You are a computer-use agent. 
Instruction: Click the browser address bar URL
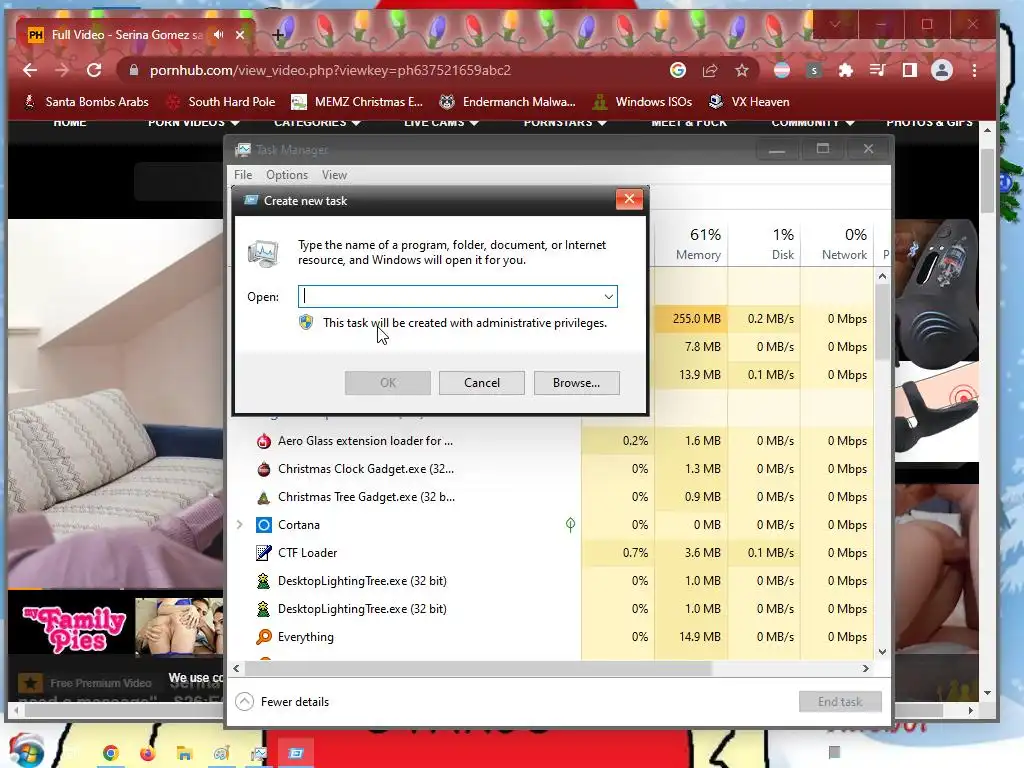click(x=330, y=71)
